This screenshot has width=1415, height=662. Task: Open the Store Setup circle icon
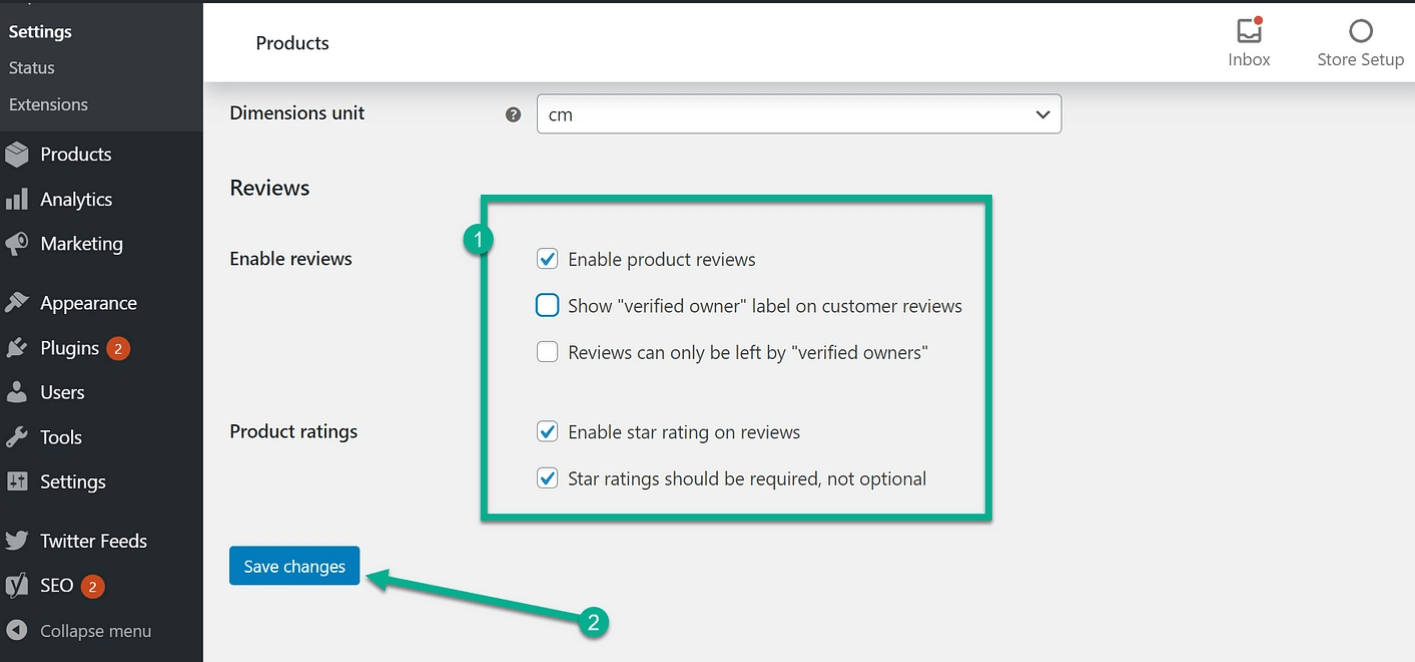[1360, 31]
